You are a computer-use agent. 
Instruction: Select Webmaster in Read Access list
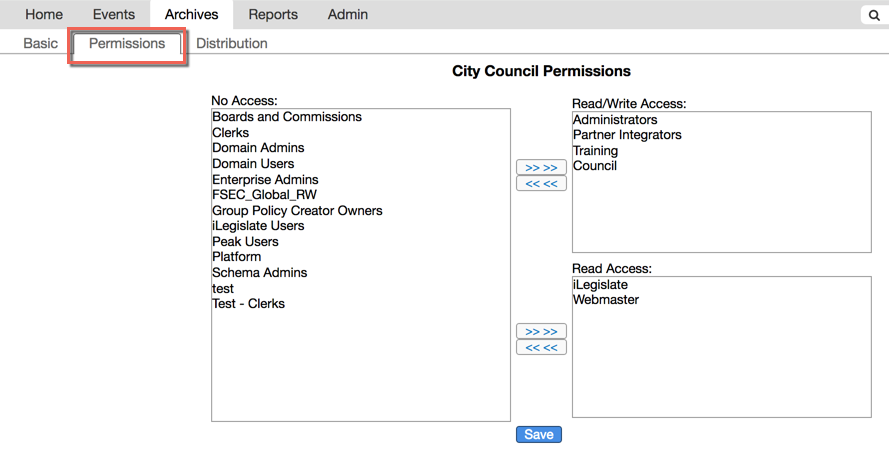(x=606, y=300)
